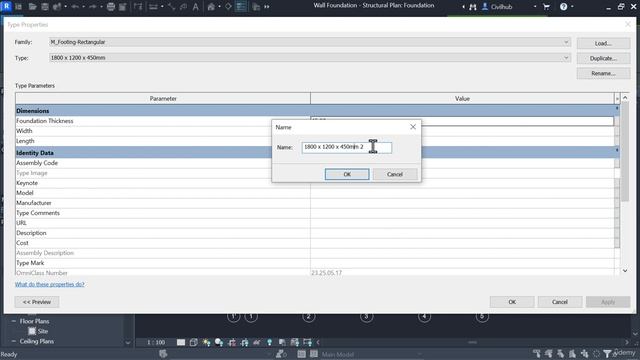Click Temporary Hide/Isolate glasses icon

(257, 342)
